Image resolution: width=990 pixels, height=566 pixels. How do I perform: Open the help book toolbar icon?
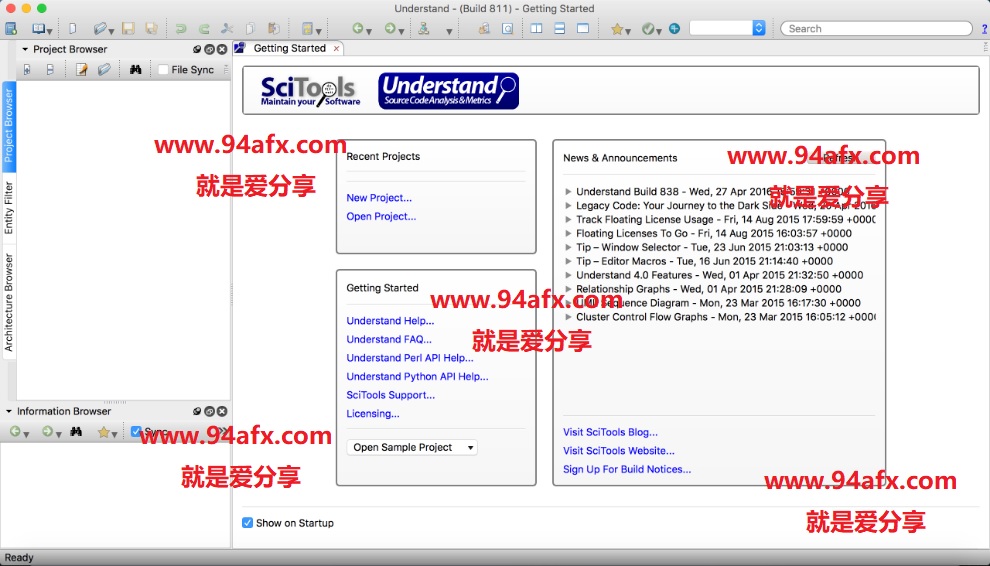39,28
